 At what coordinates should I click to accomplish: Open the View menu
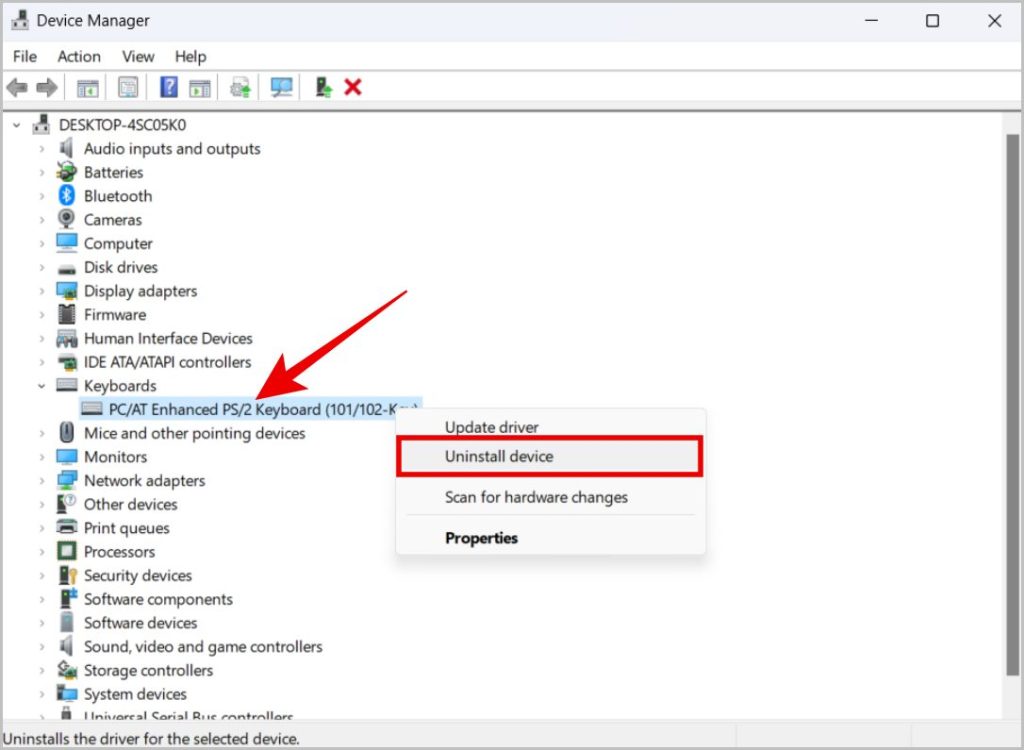[138, 57]
